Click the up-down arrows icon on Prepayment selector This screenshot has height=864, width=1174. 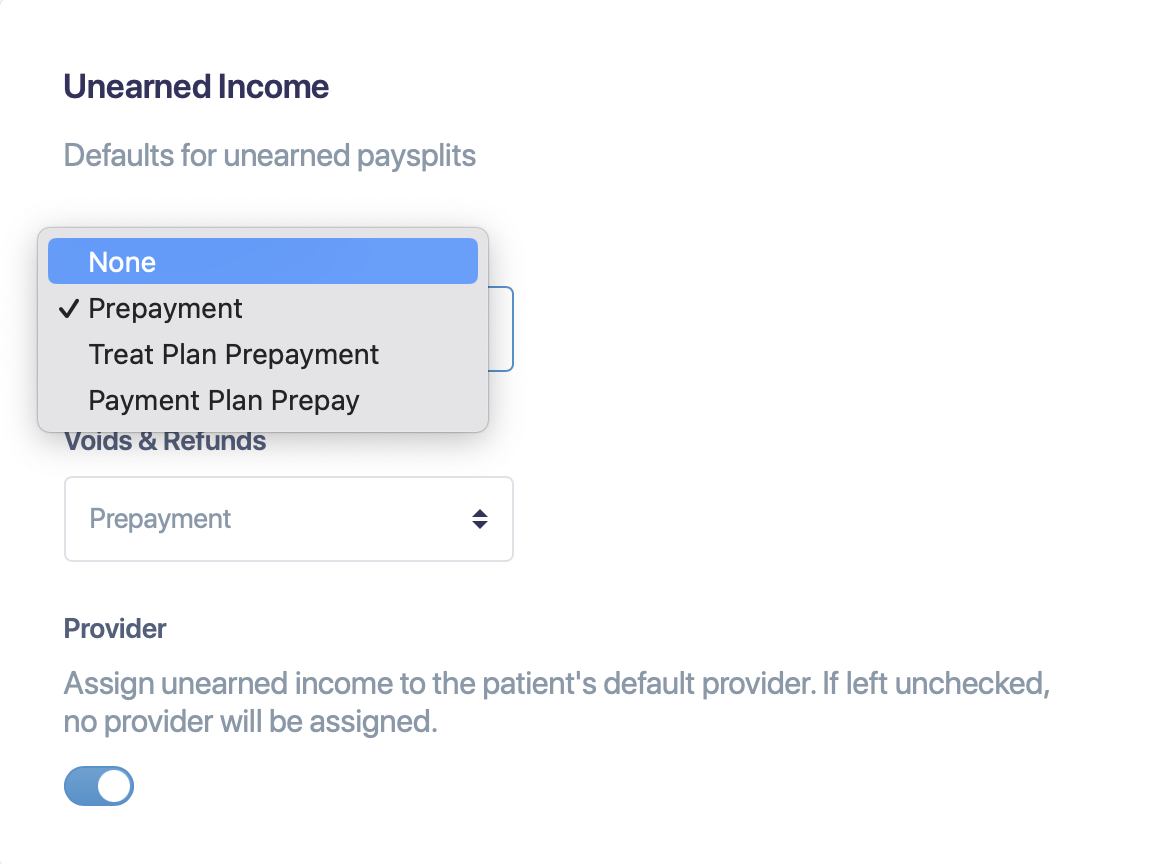pyautogui.click(x=480, y=519)
